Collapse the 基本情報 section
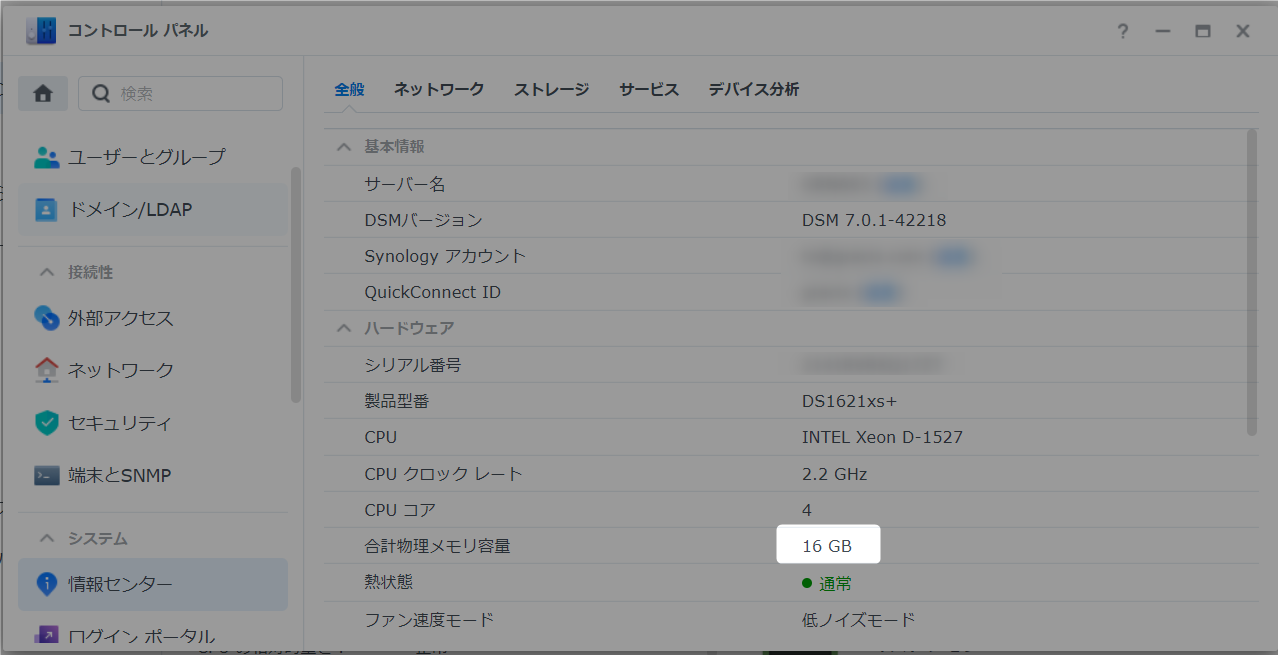Screen dimensions: 1278x655 tap(344, 146)
